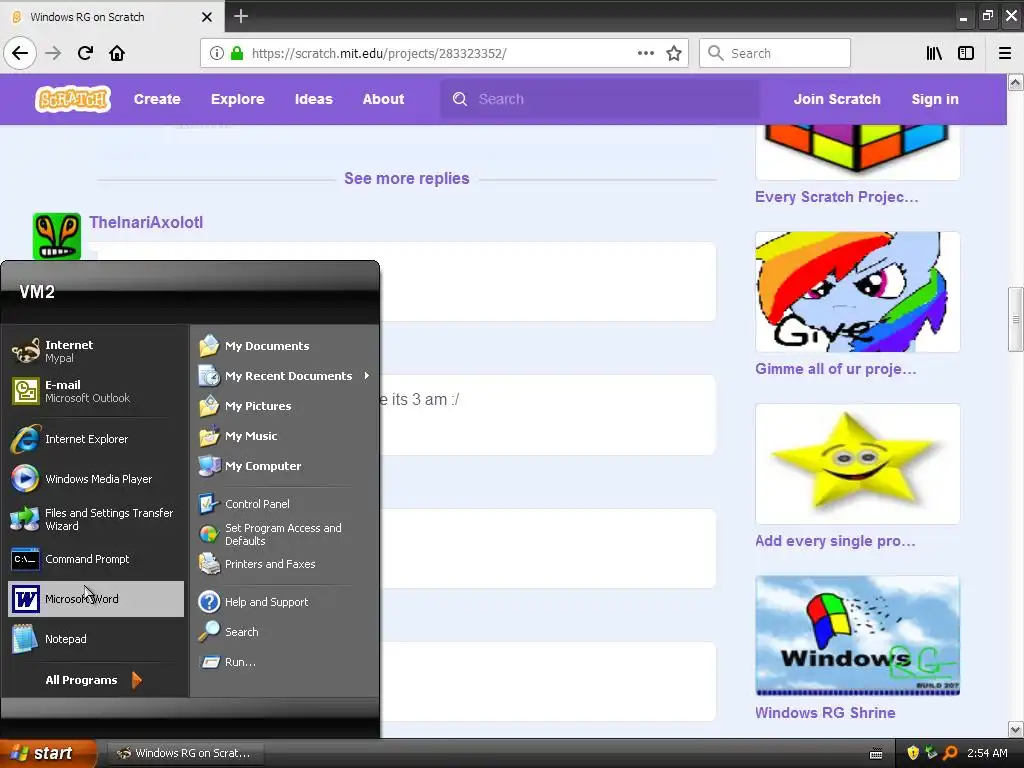Click the green secure padlock icon
This screenshot has width=1024, height=768.
[x=237, y=53]
